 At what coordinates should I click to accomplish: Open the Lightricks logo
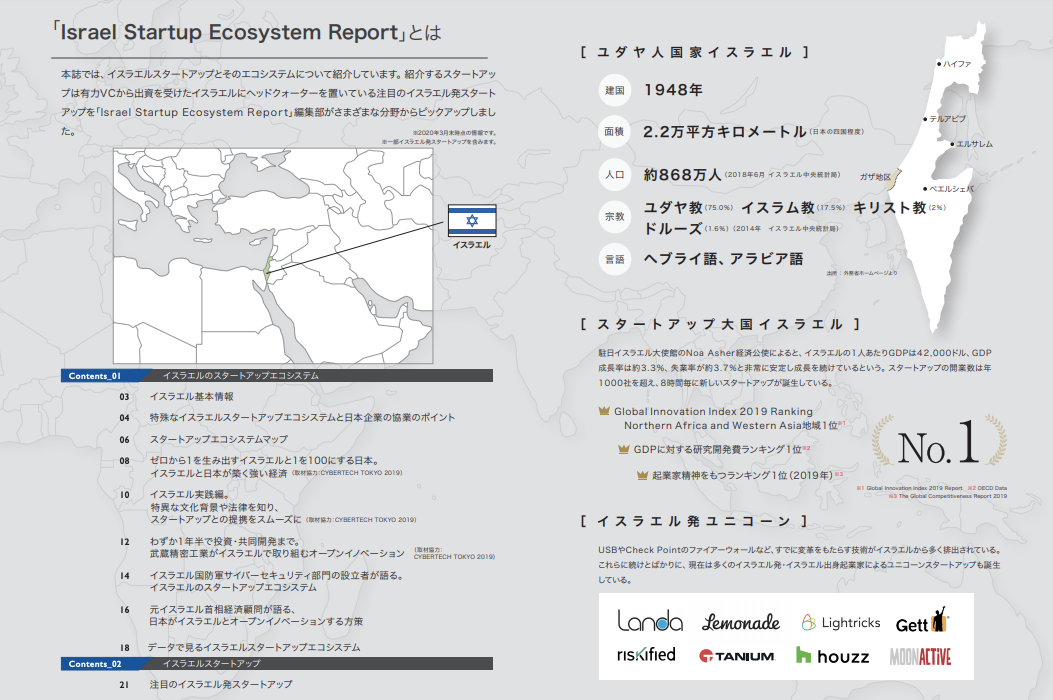(841, 623)
